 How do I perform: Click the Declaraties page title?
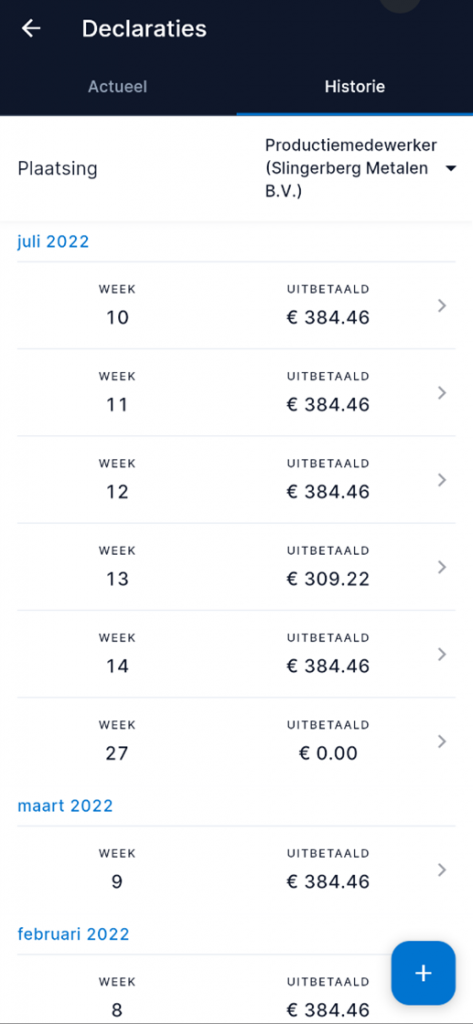point(144,29)
